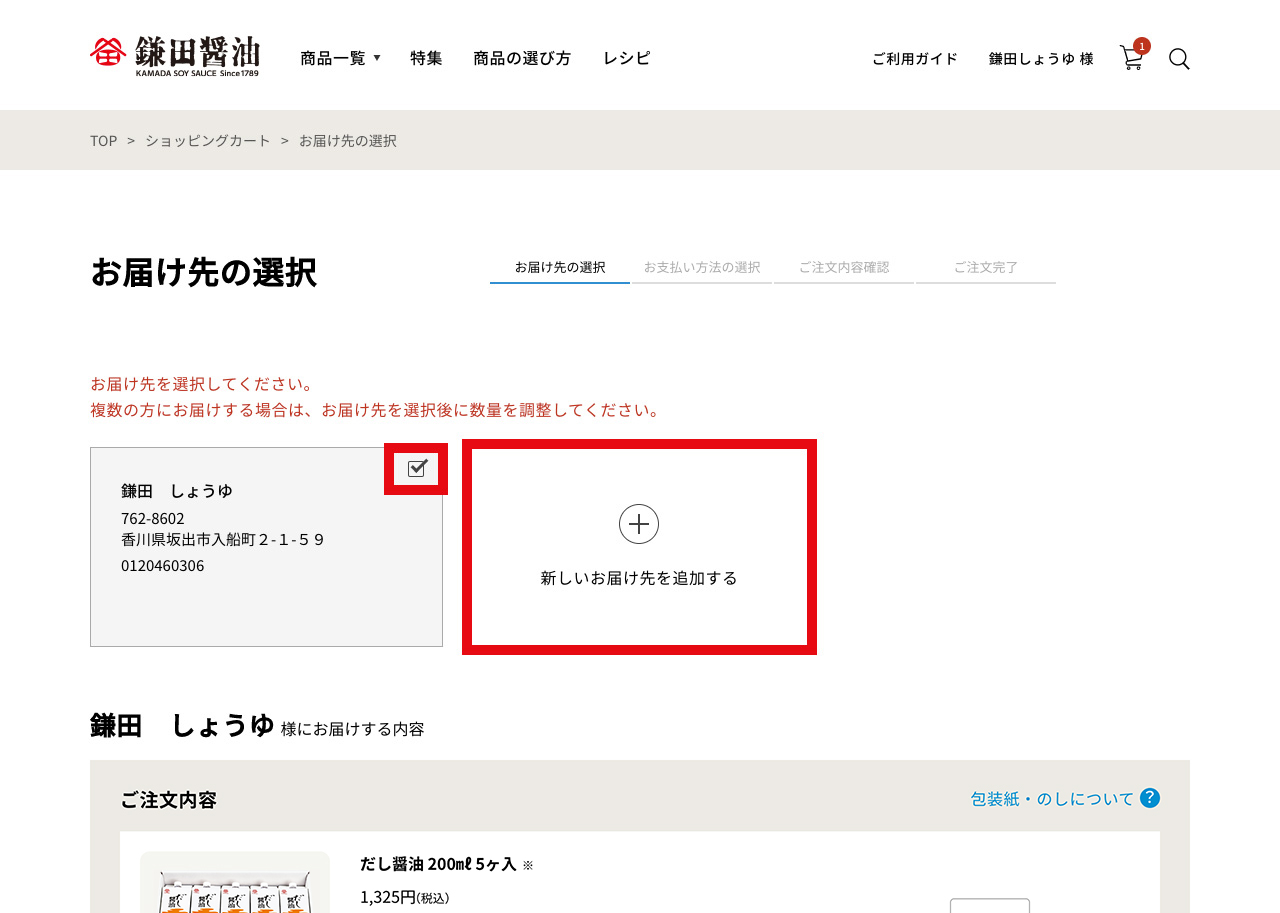
Task: Click the お届け先の選択 breadcrumb text
Action: click(x=348, y=141)
